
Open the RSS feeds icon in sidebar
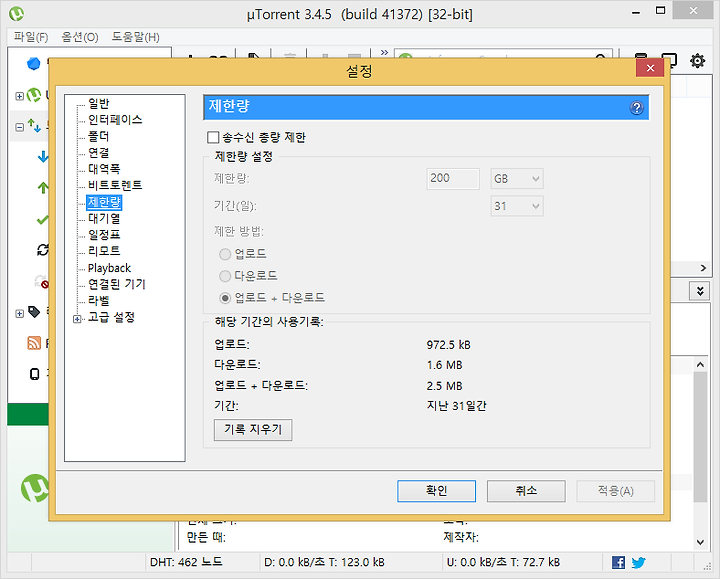pyautogui.click(x=34, y=343)
